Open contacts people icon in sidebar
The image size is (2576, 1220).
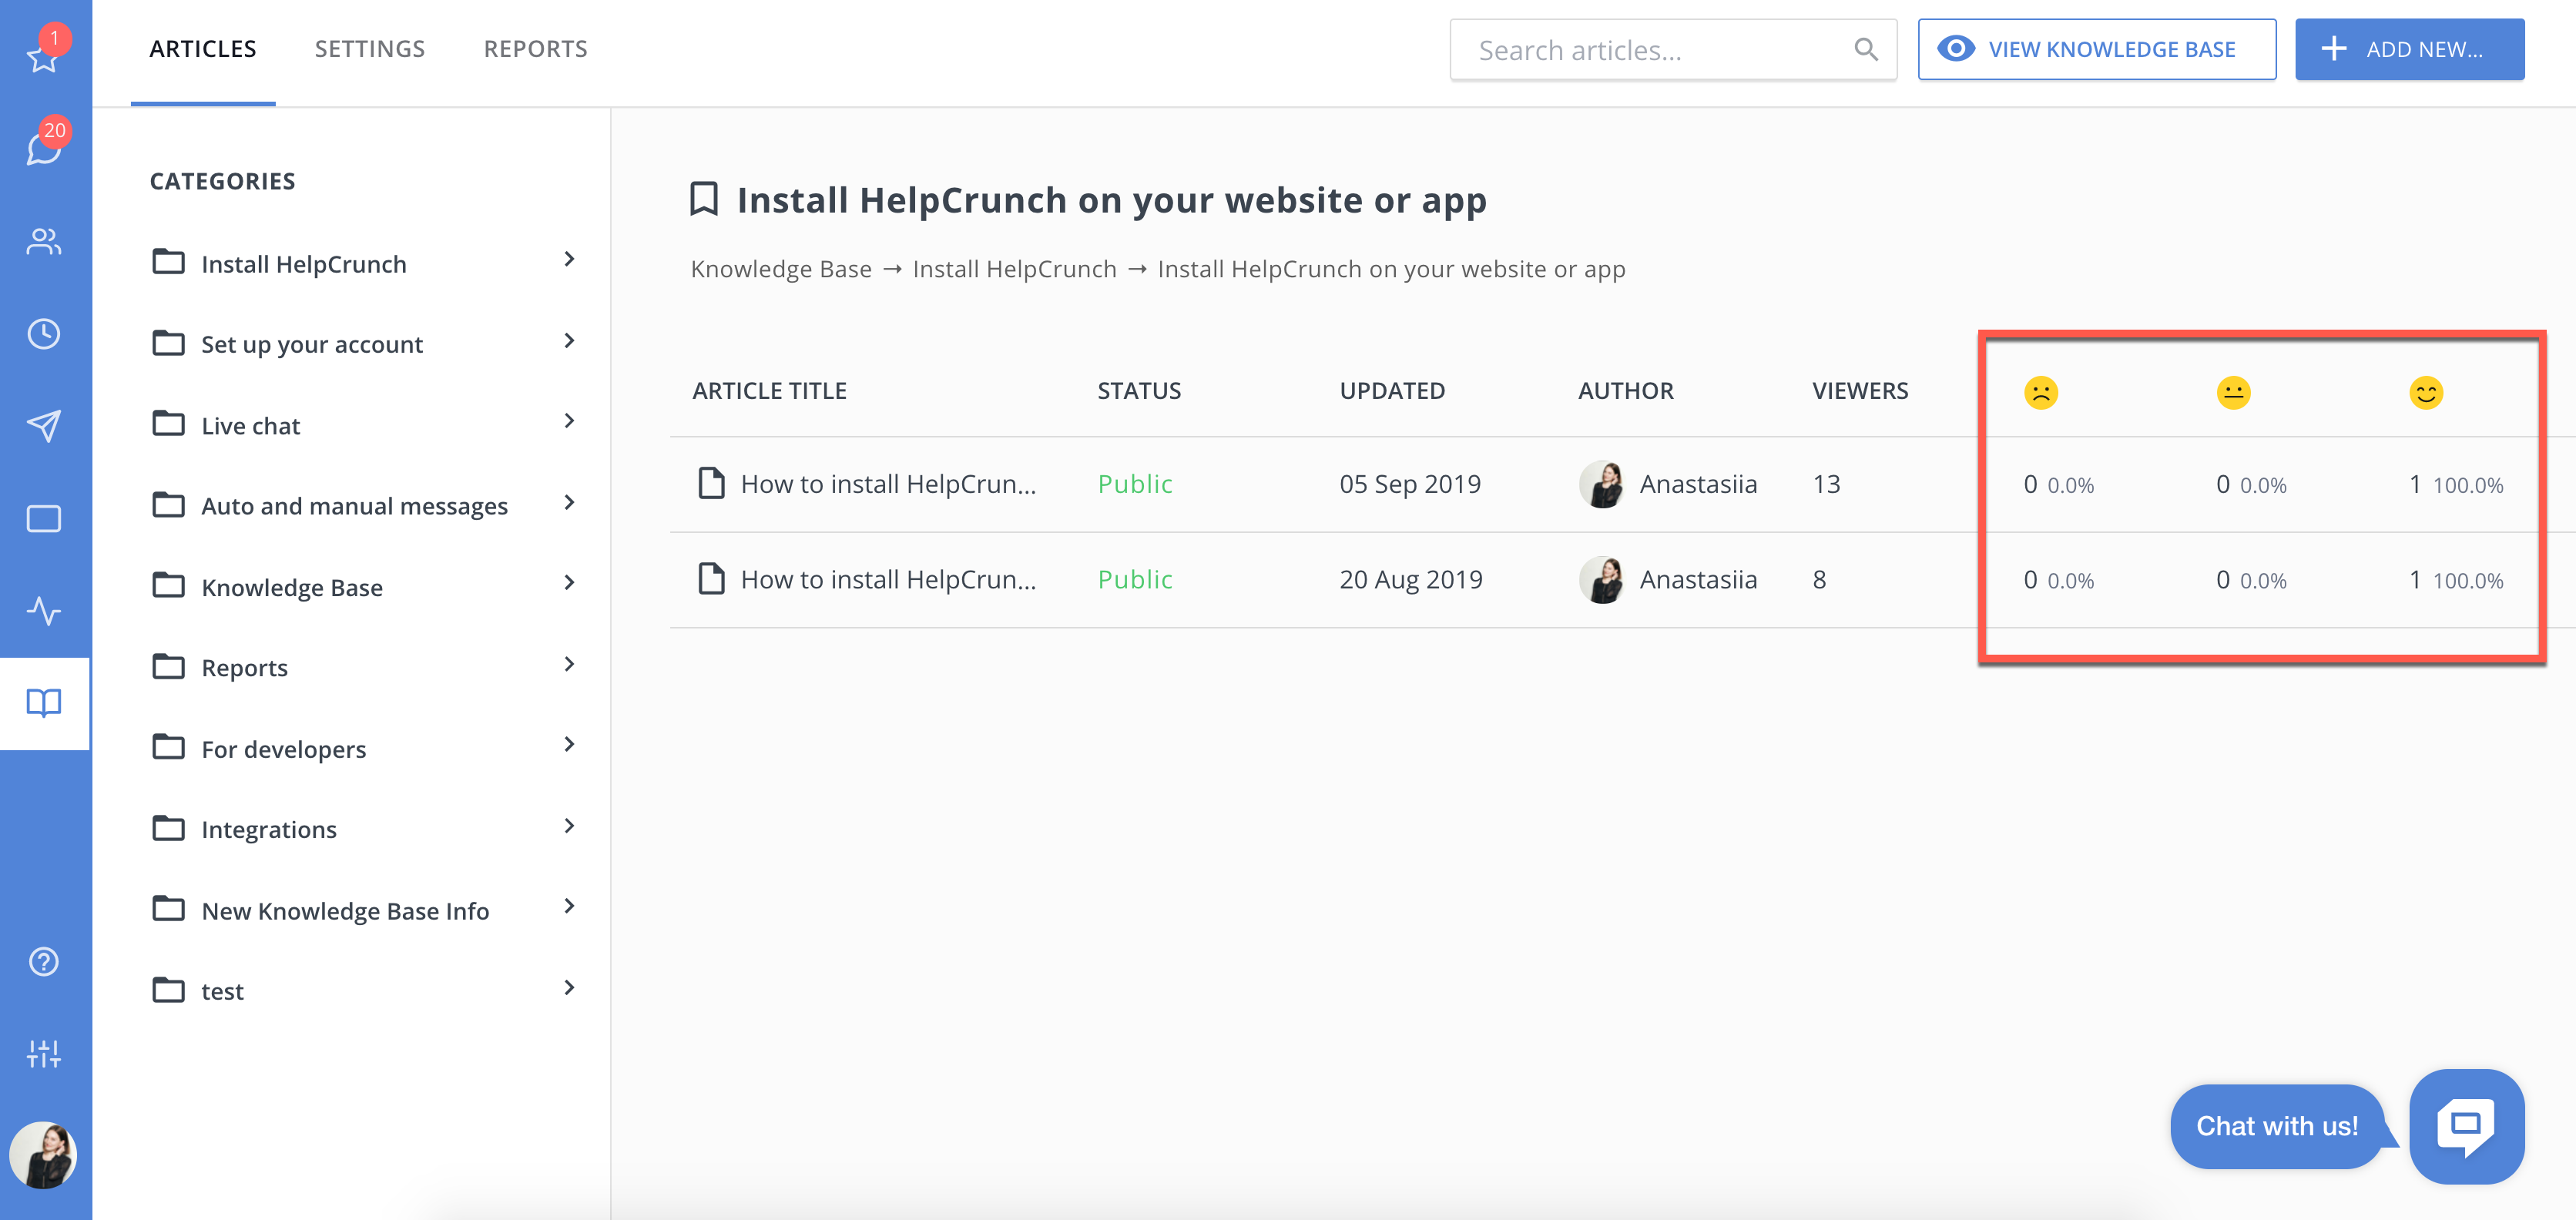click(43, 241)
